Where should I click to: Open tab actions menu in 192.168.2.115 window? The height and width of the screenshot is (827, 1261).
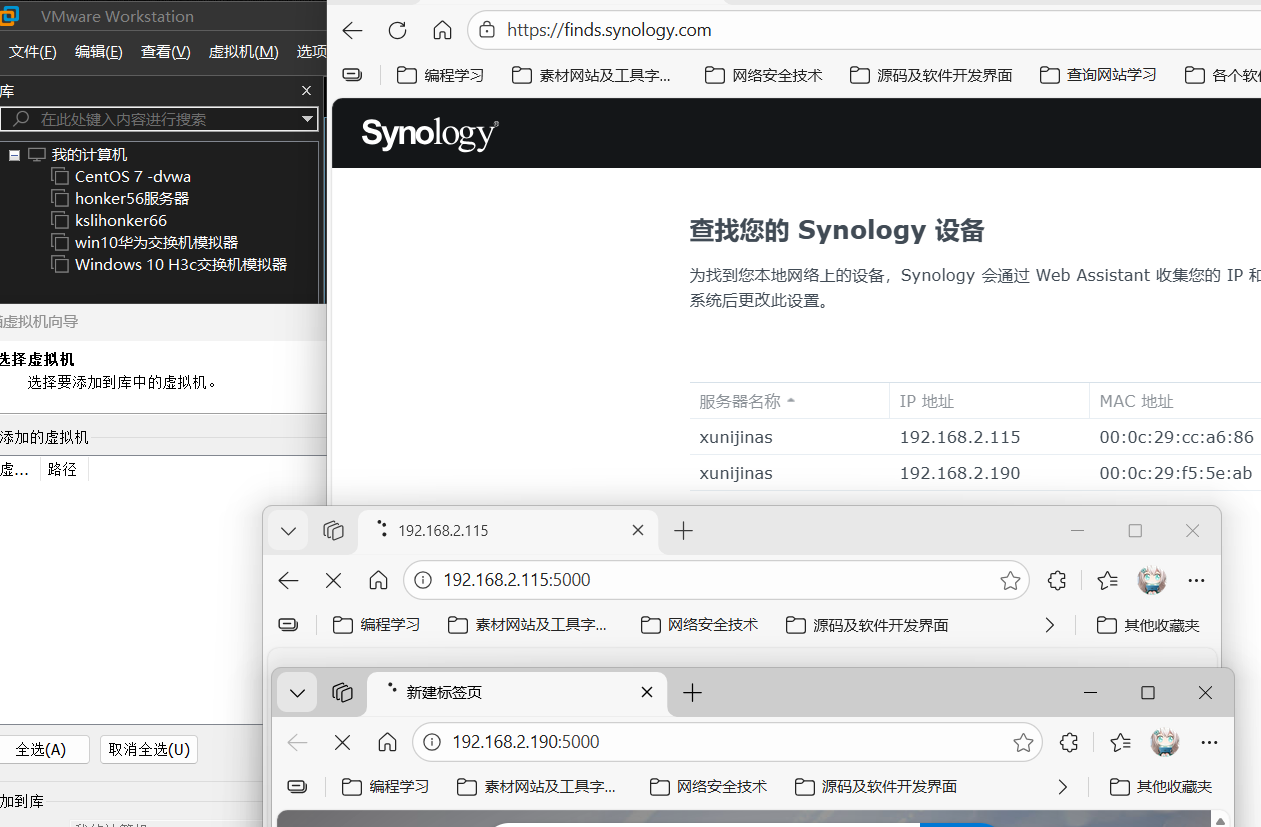pyautogui.click(x=289, y=531)
